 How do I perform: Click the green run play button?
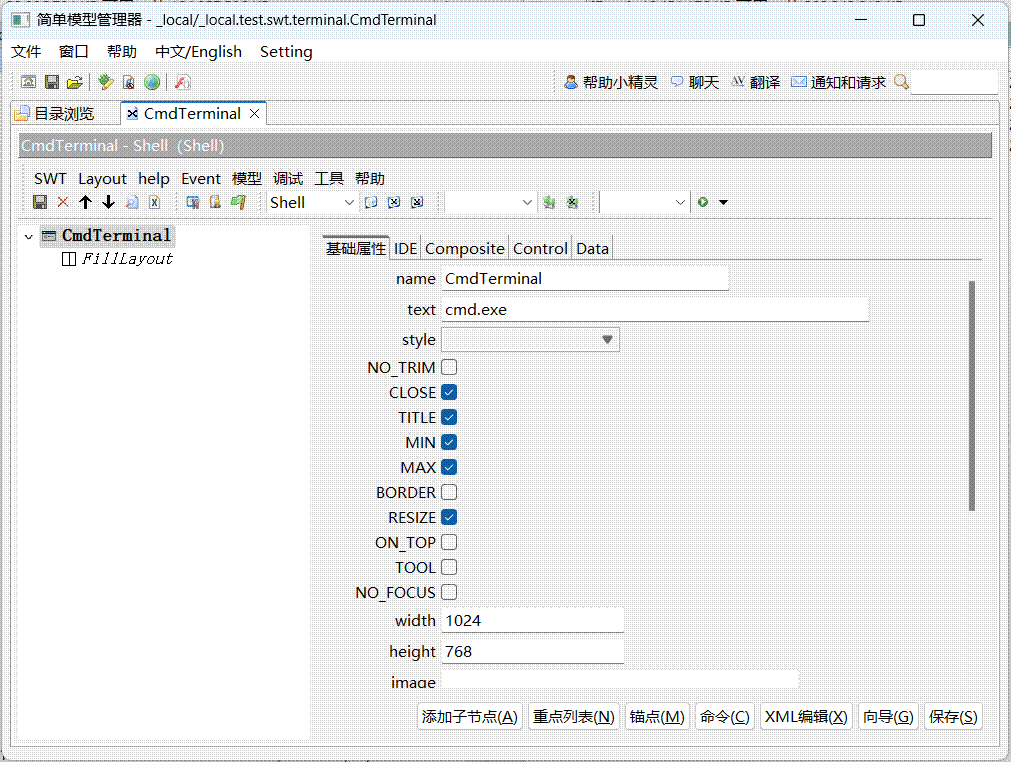703,202
